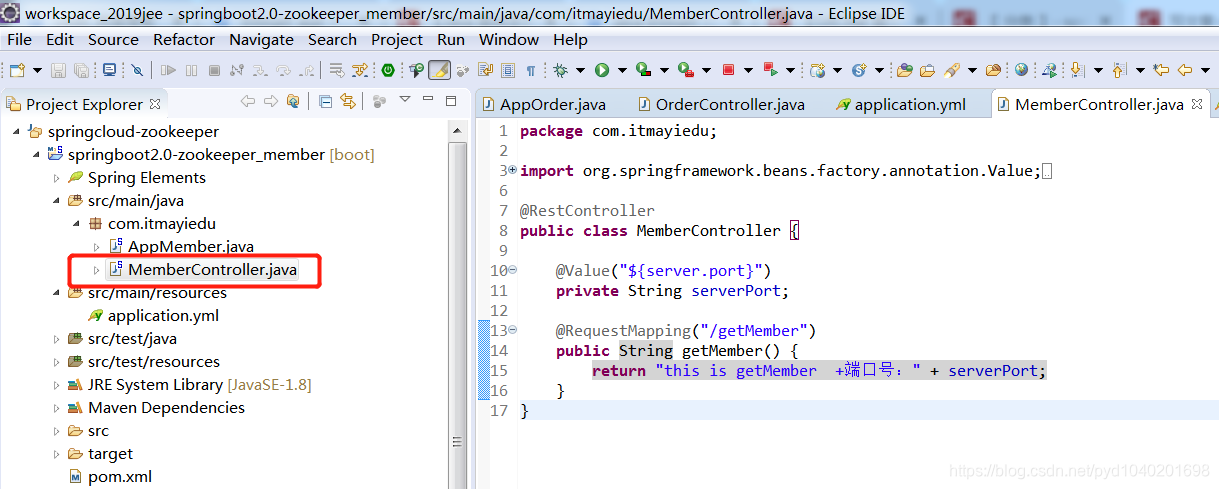Toggle Link with Editor in Project Explorer

coord(348,101)
